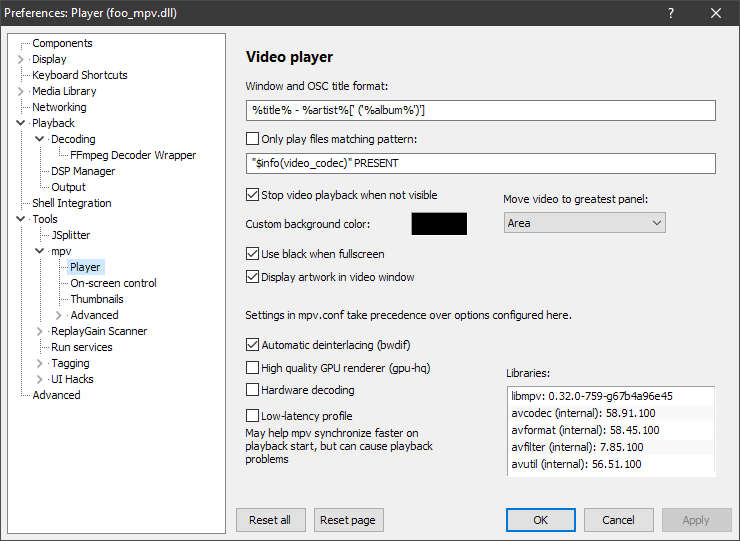Select On-screen control in the tree

coord(113,283)
